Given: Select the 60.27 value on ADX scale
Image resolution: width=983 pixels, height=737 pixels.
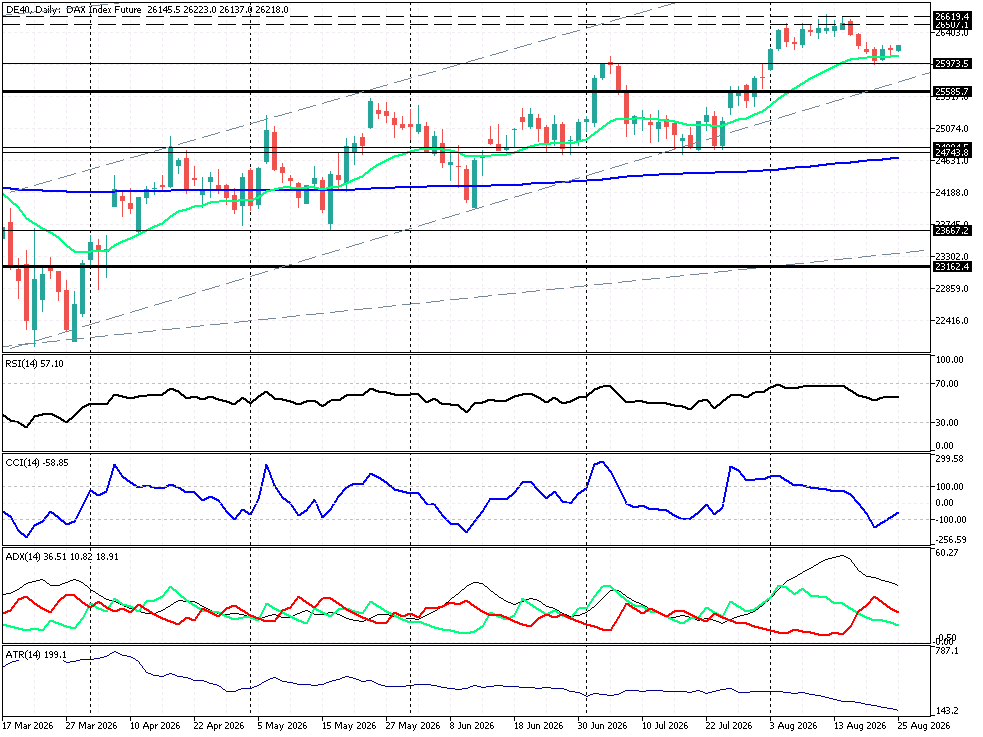Looking at the screenshot, I should point(947,553).
